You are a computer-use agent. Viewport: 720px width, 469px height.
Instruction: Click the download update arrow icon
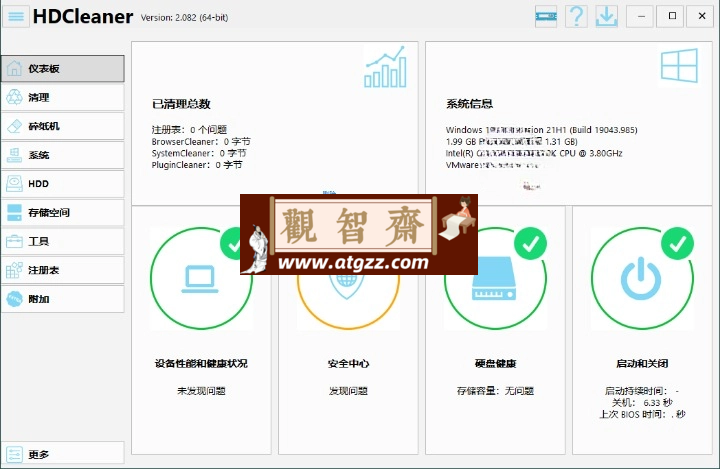(x=607, y=17)
